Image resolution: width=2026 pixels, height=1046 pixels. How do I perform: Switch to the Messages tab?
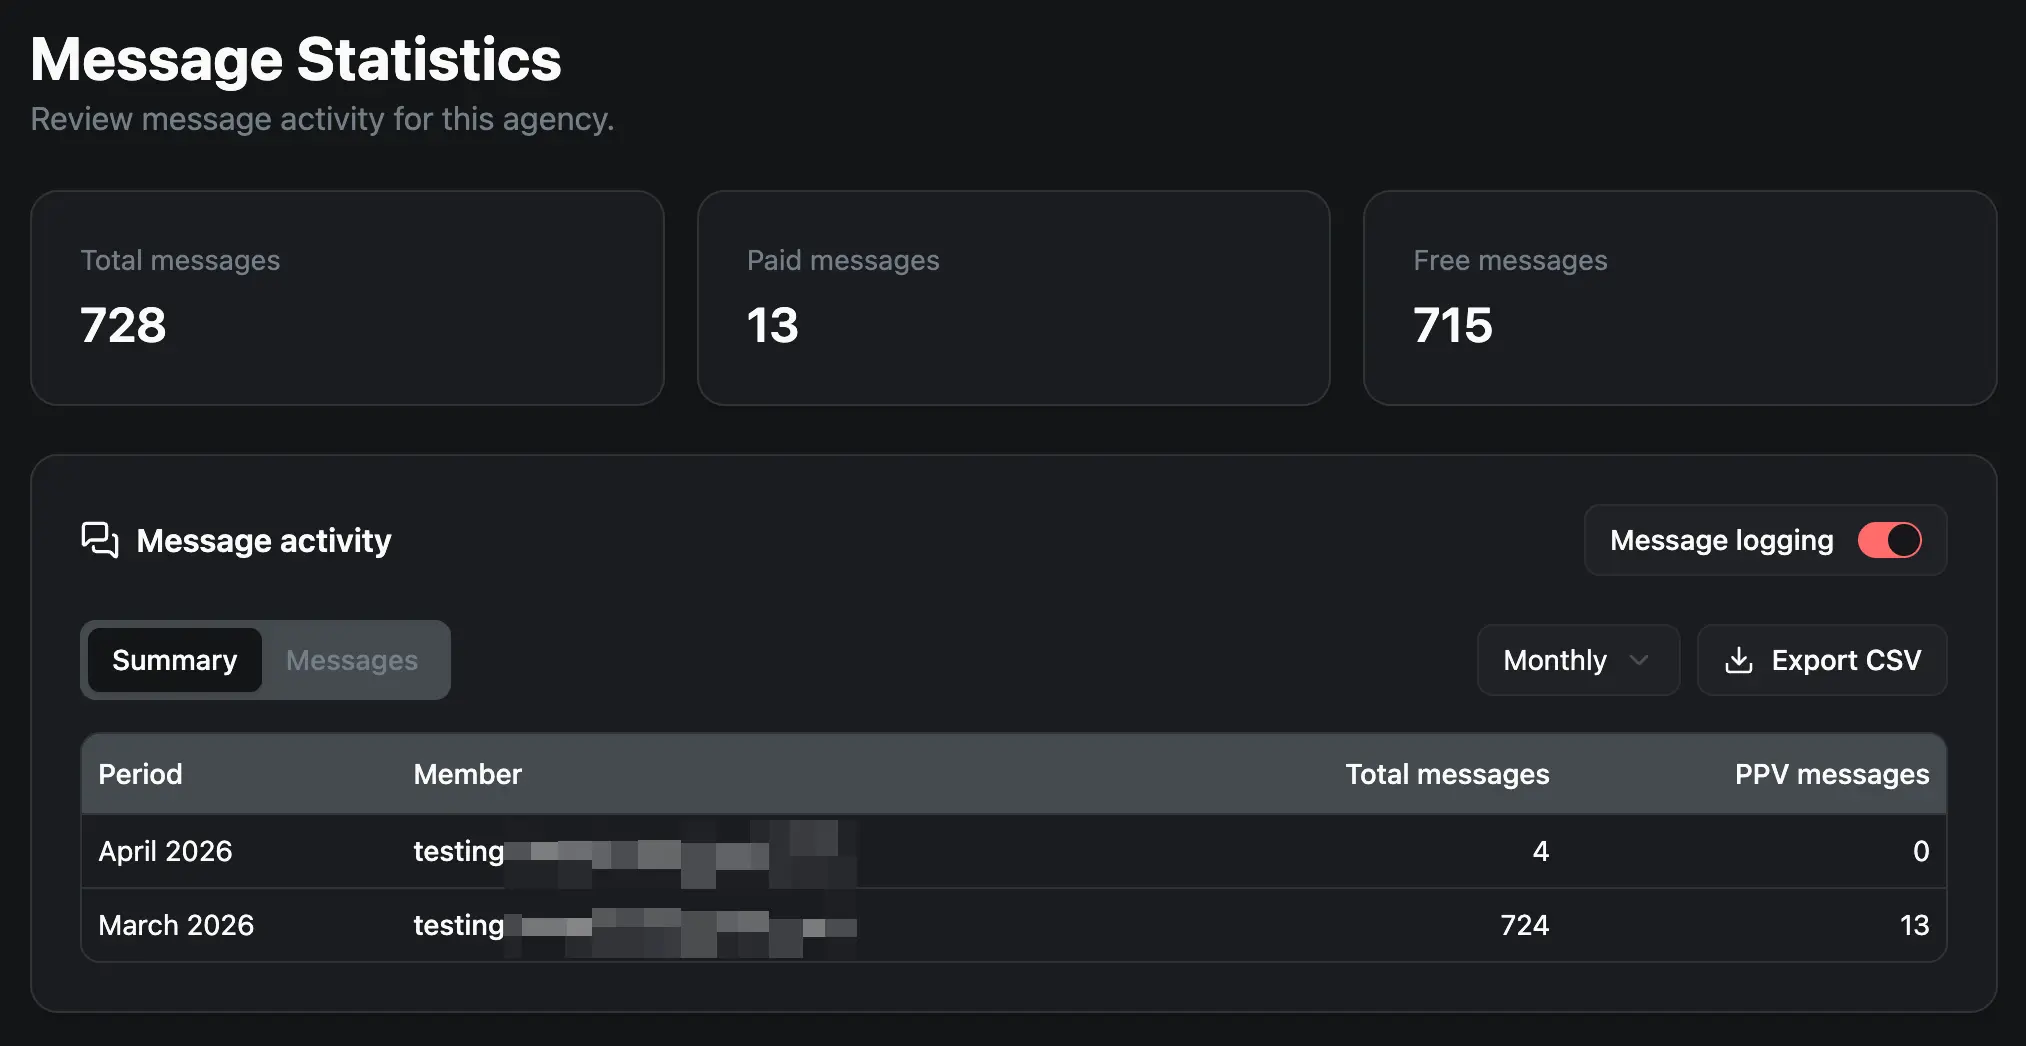(352, 660)
